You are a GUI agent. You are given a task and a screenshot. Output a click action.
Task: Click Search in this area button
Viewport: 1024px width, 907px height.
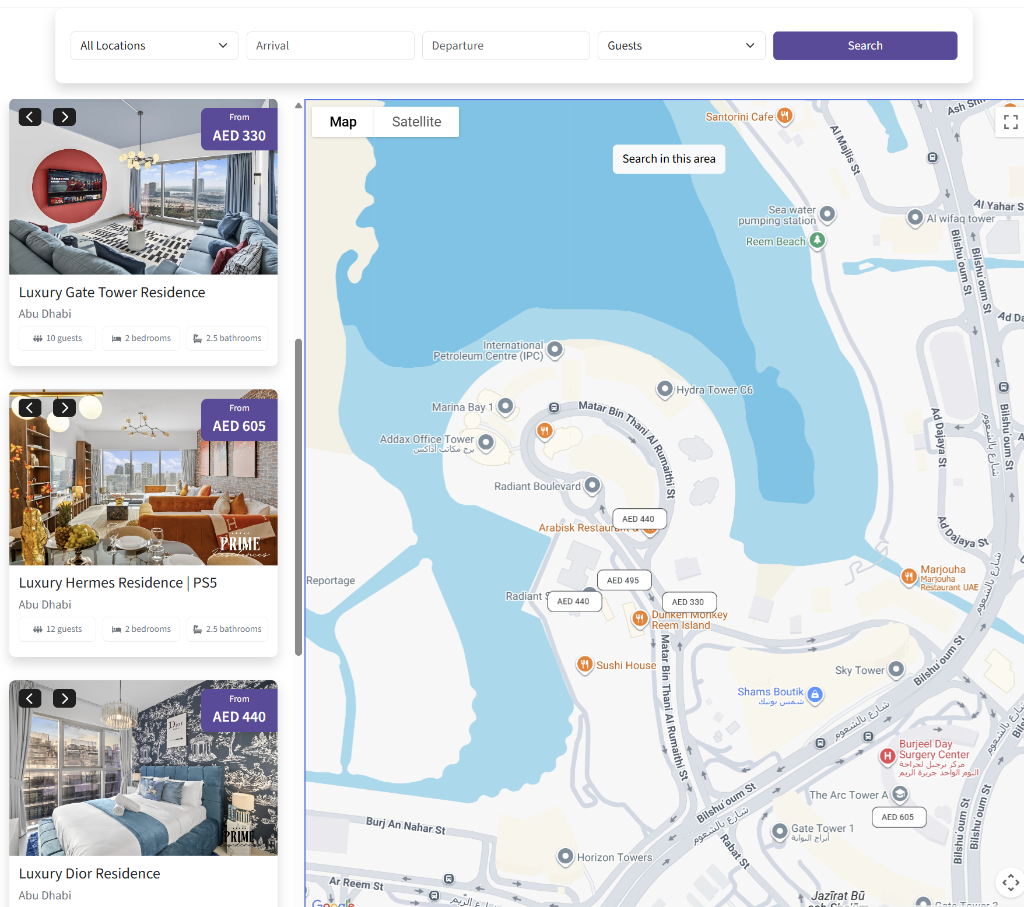pyautogui.click(x=669, y=159)
